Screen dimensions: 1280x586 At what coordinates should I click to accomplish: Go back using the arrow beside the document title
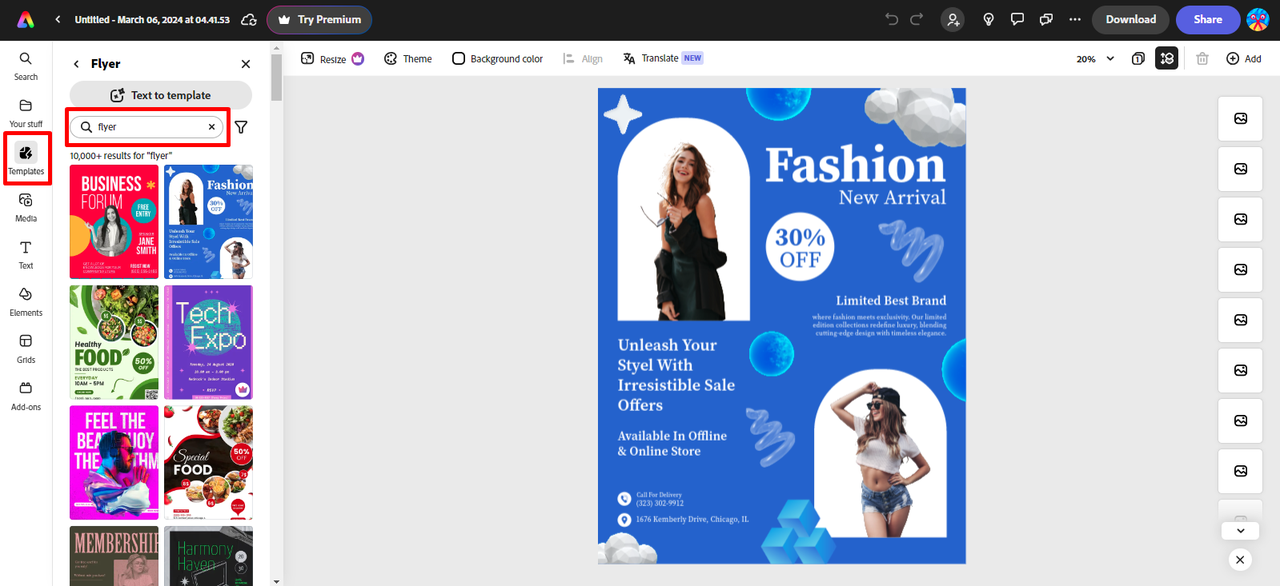click(x=58, y=20)
